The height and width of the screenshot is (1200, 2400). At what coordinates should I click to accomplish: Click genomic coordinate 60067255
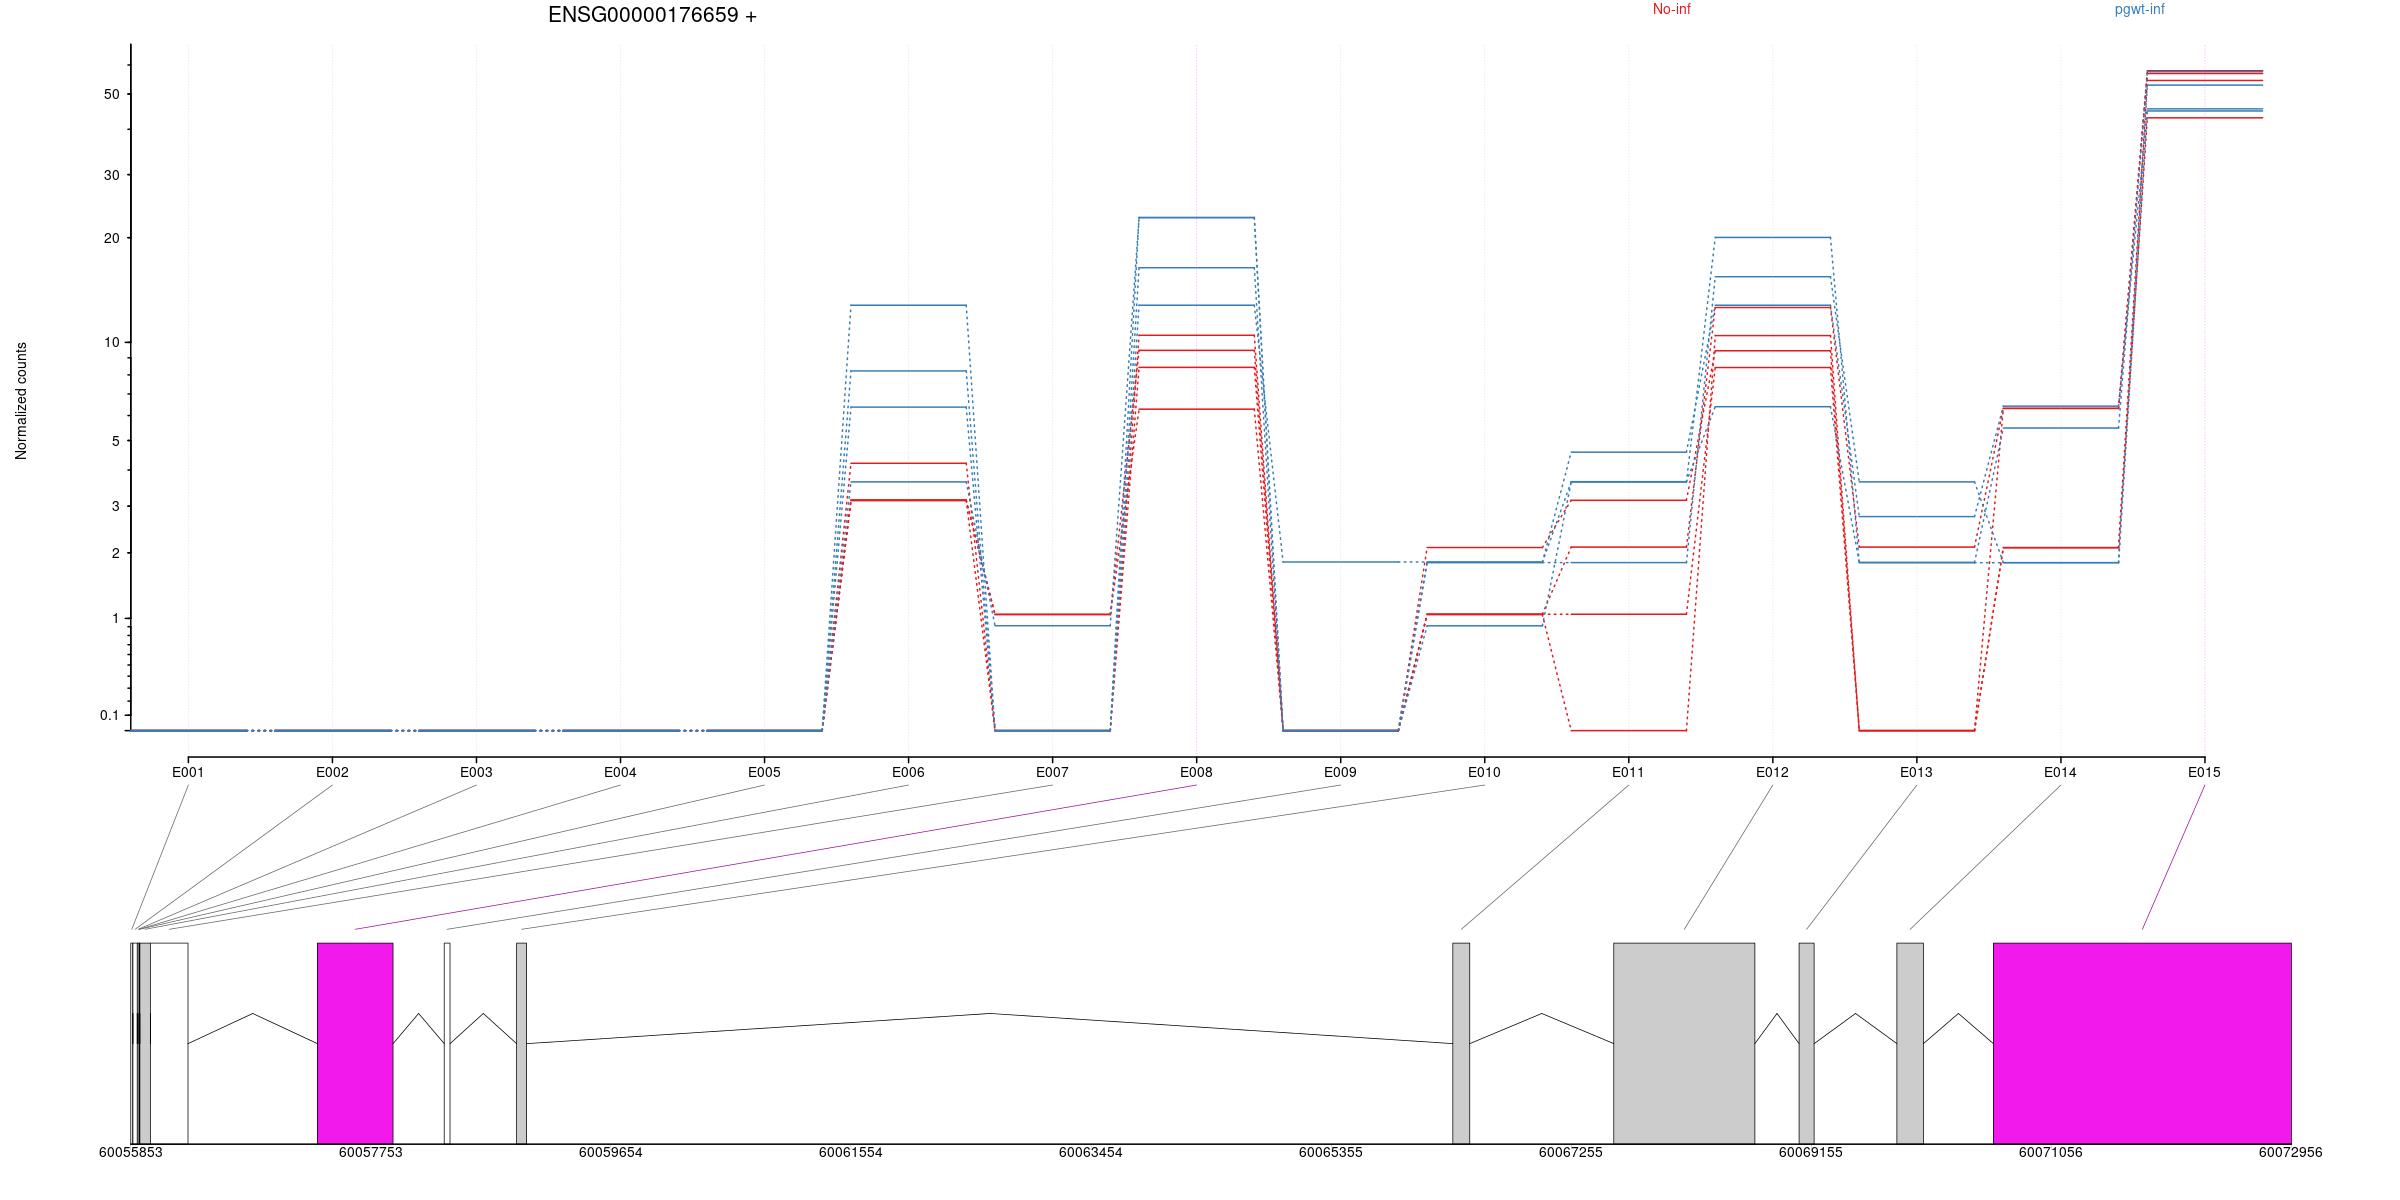tap(1571, 1152)
